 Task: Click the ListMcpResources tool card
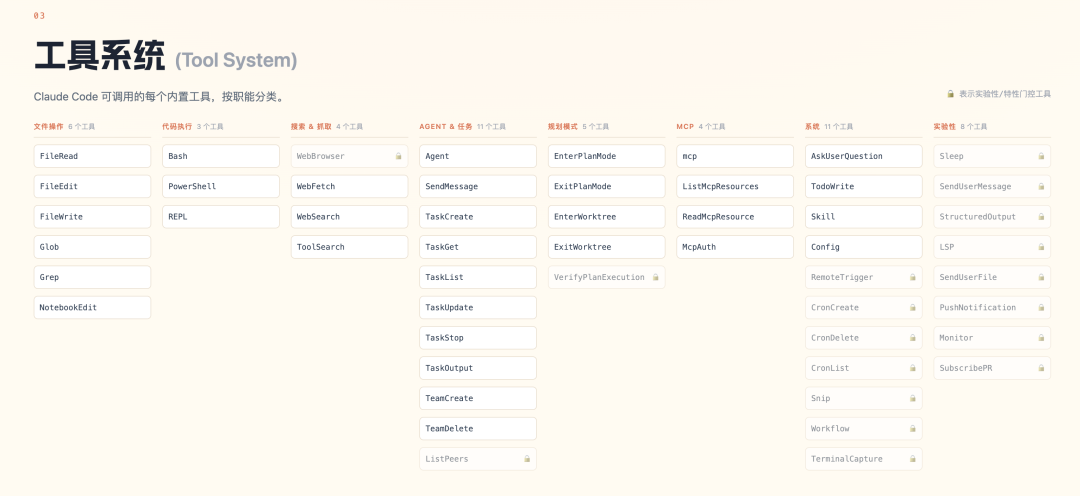[734, 187]
